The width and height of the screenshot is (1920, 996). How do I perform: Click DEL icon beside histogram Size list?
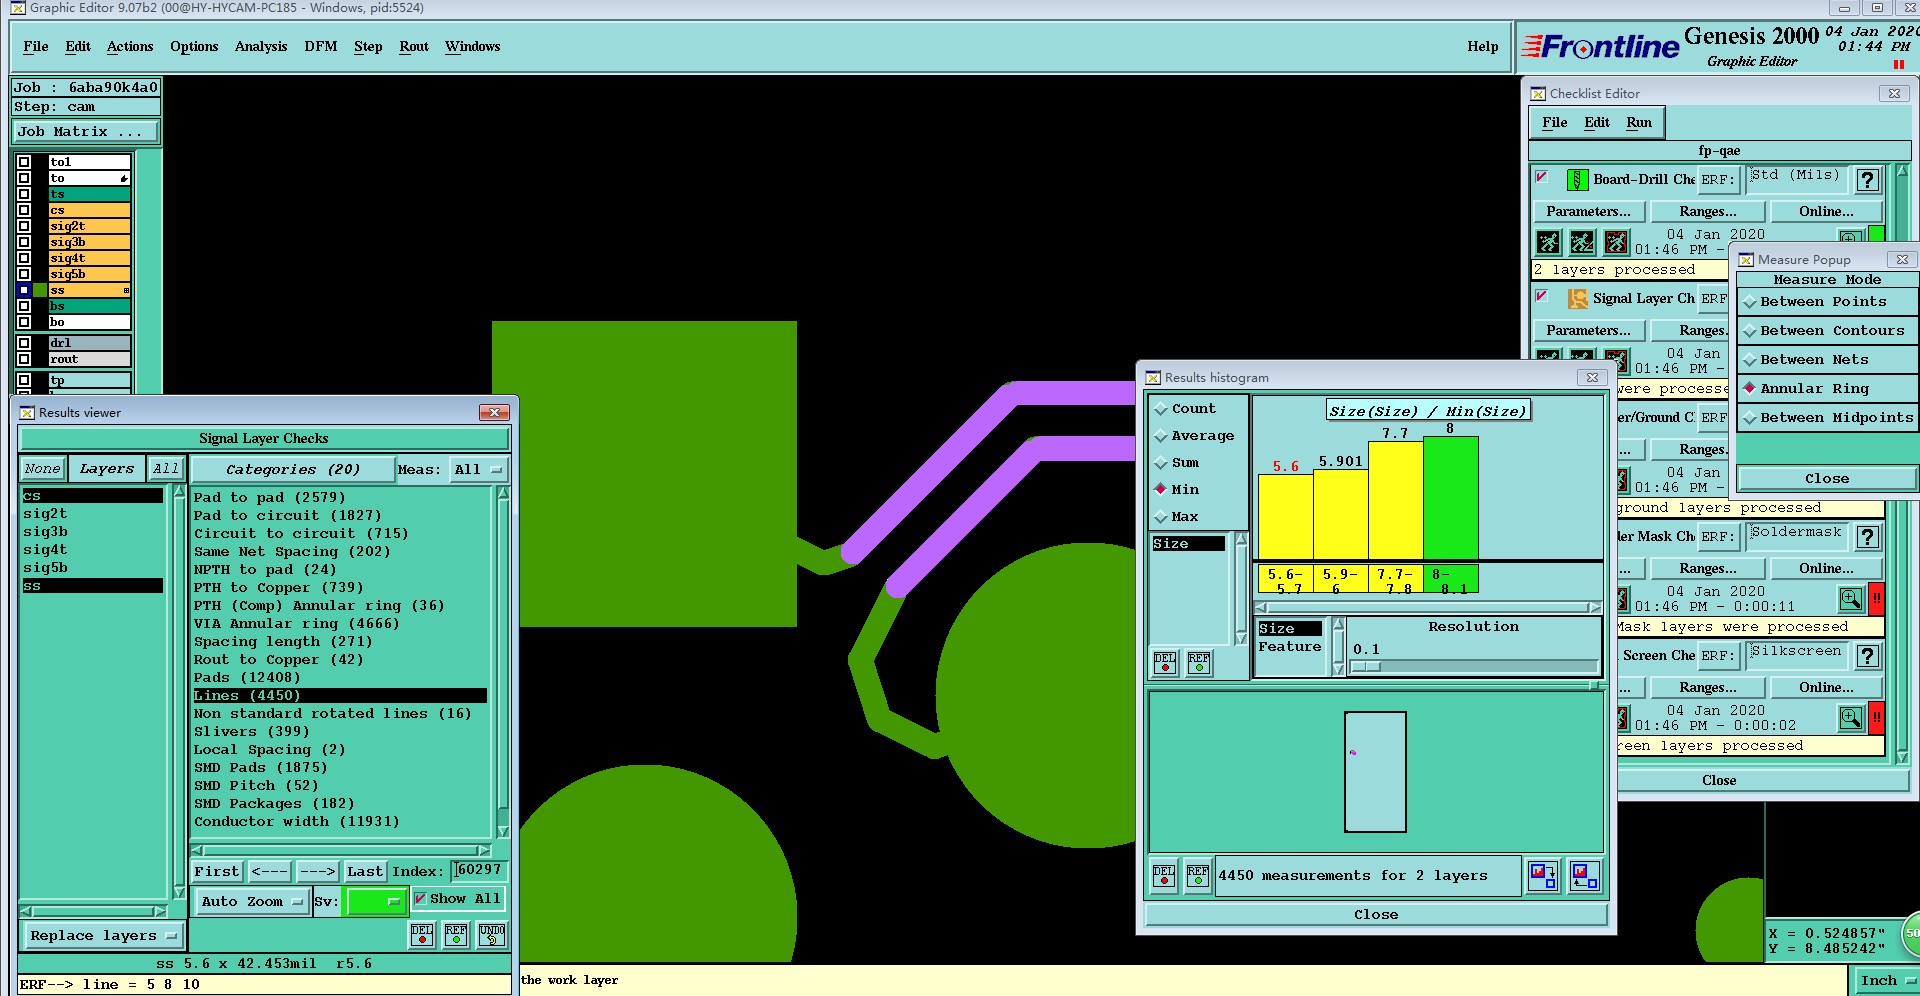(1165, 664)
